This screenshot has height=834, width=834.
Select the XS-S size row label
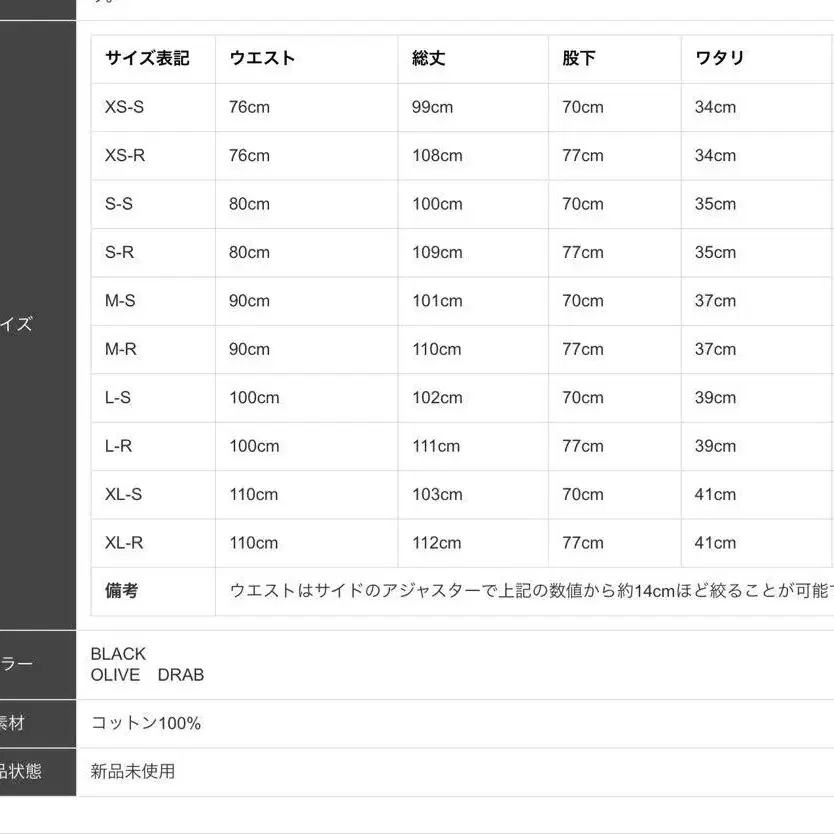pyautogui.click(x=124, y=107)
